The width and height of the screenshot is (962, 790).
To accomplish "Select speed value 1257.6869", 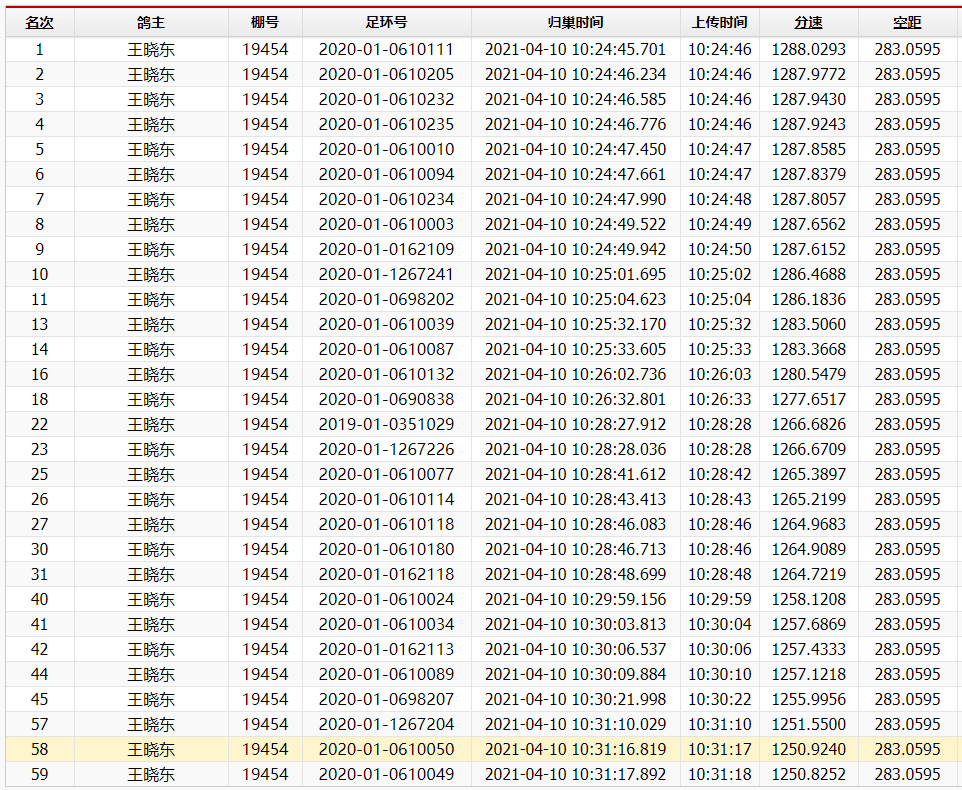I will click(808, 624).
